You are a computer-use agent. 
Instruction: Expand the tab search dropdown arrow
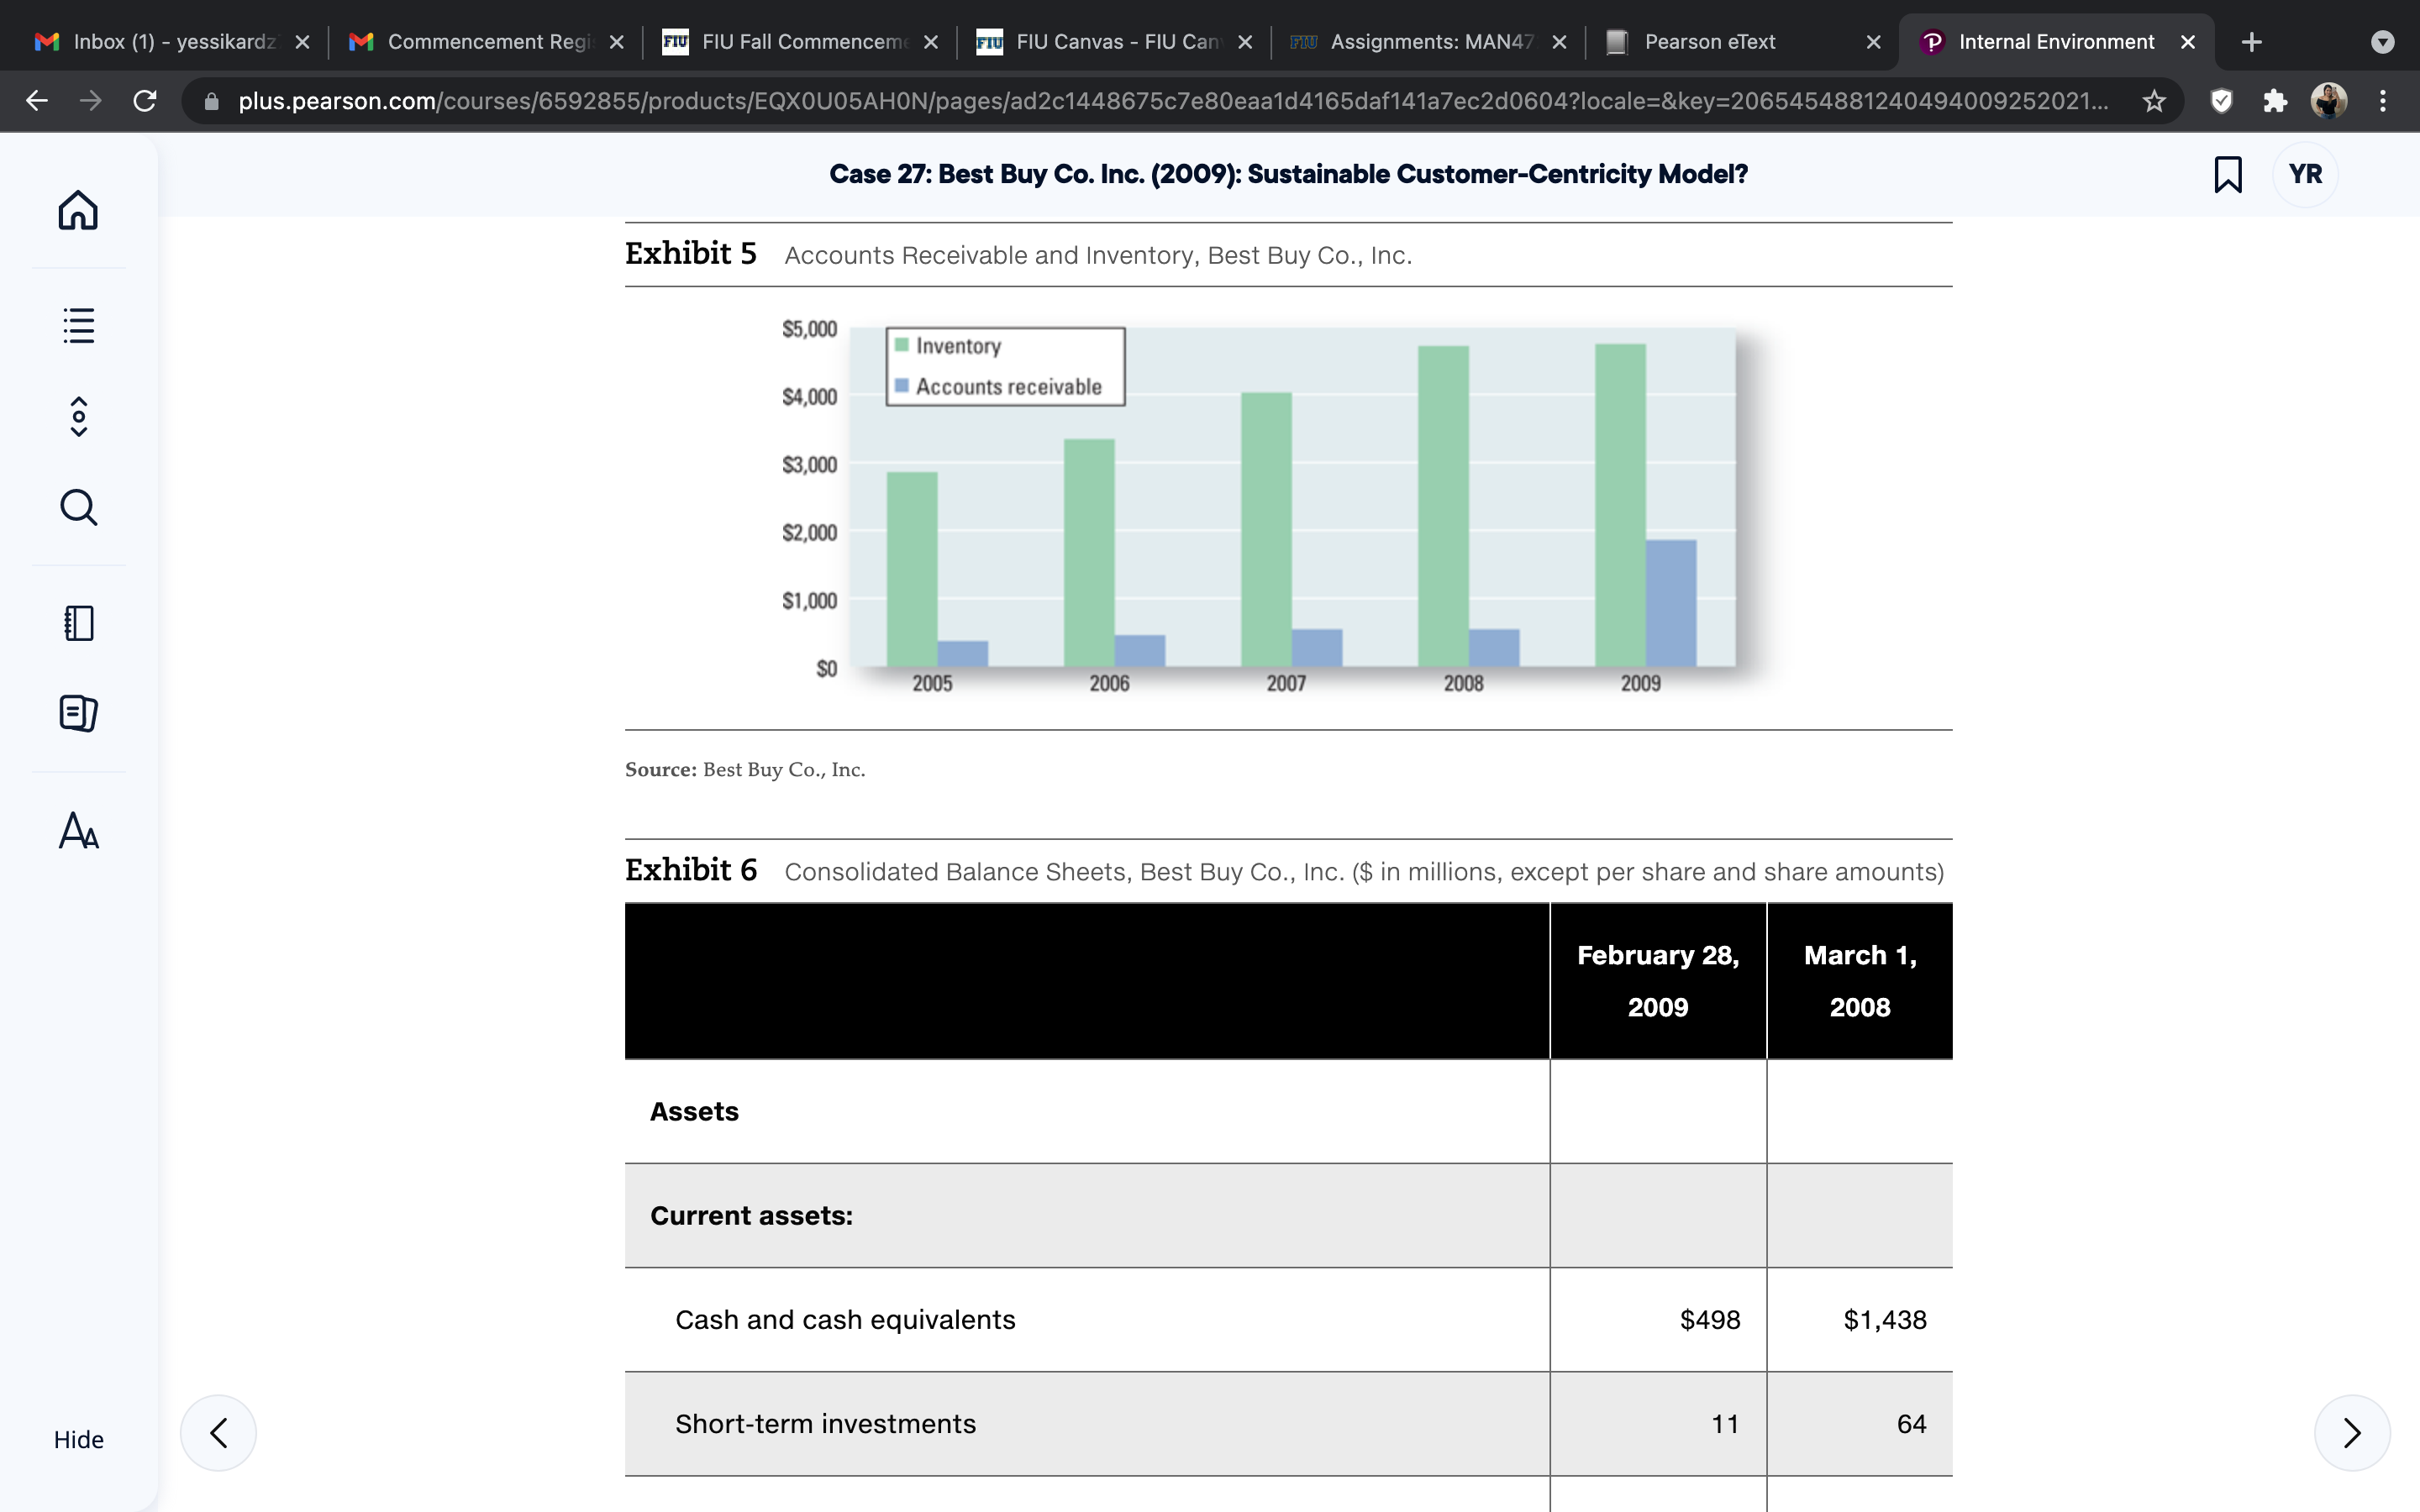(x=2383, y=42)
